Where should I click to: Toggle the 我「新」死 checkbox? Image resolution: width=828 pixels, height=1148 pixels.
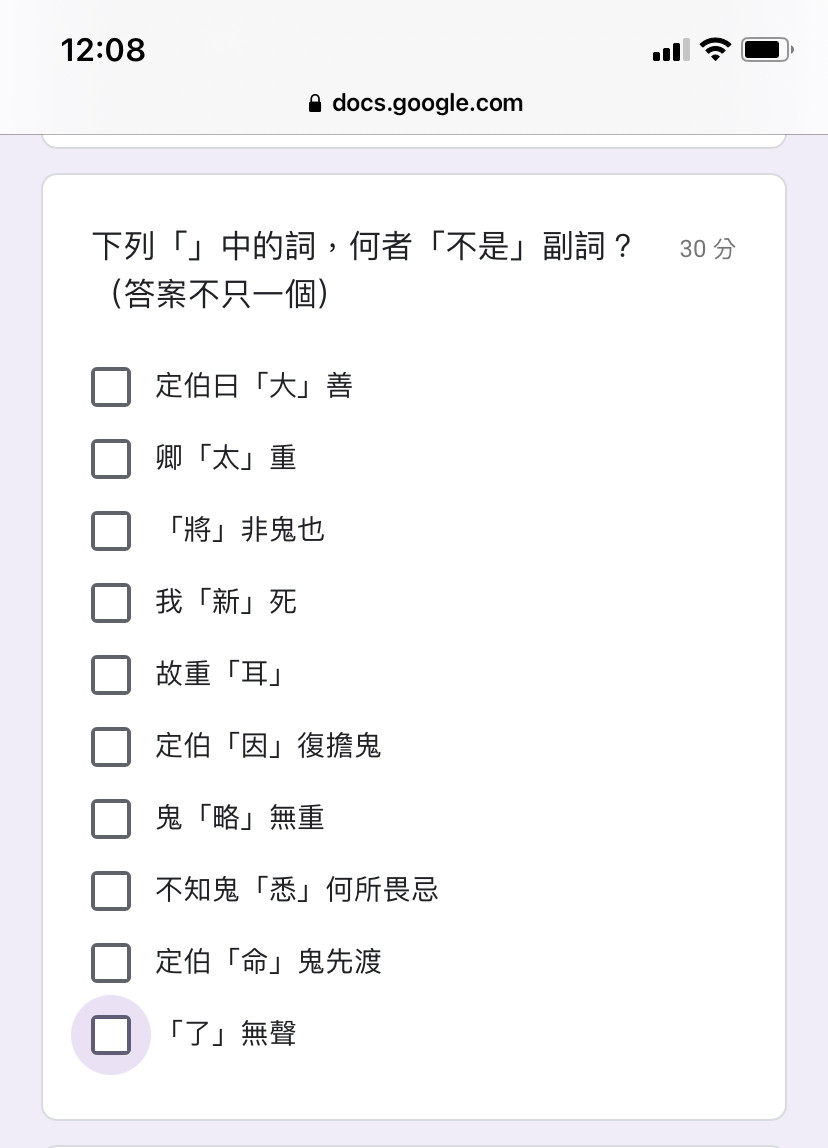pos(111,603)
